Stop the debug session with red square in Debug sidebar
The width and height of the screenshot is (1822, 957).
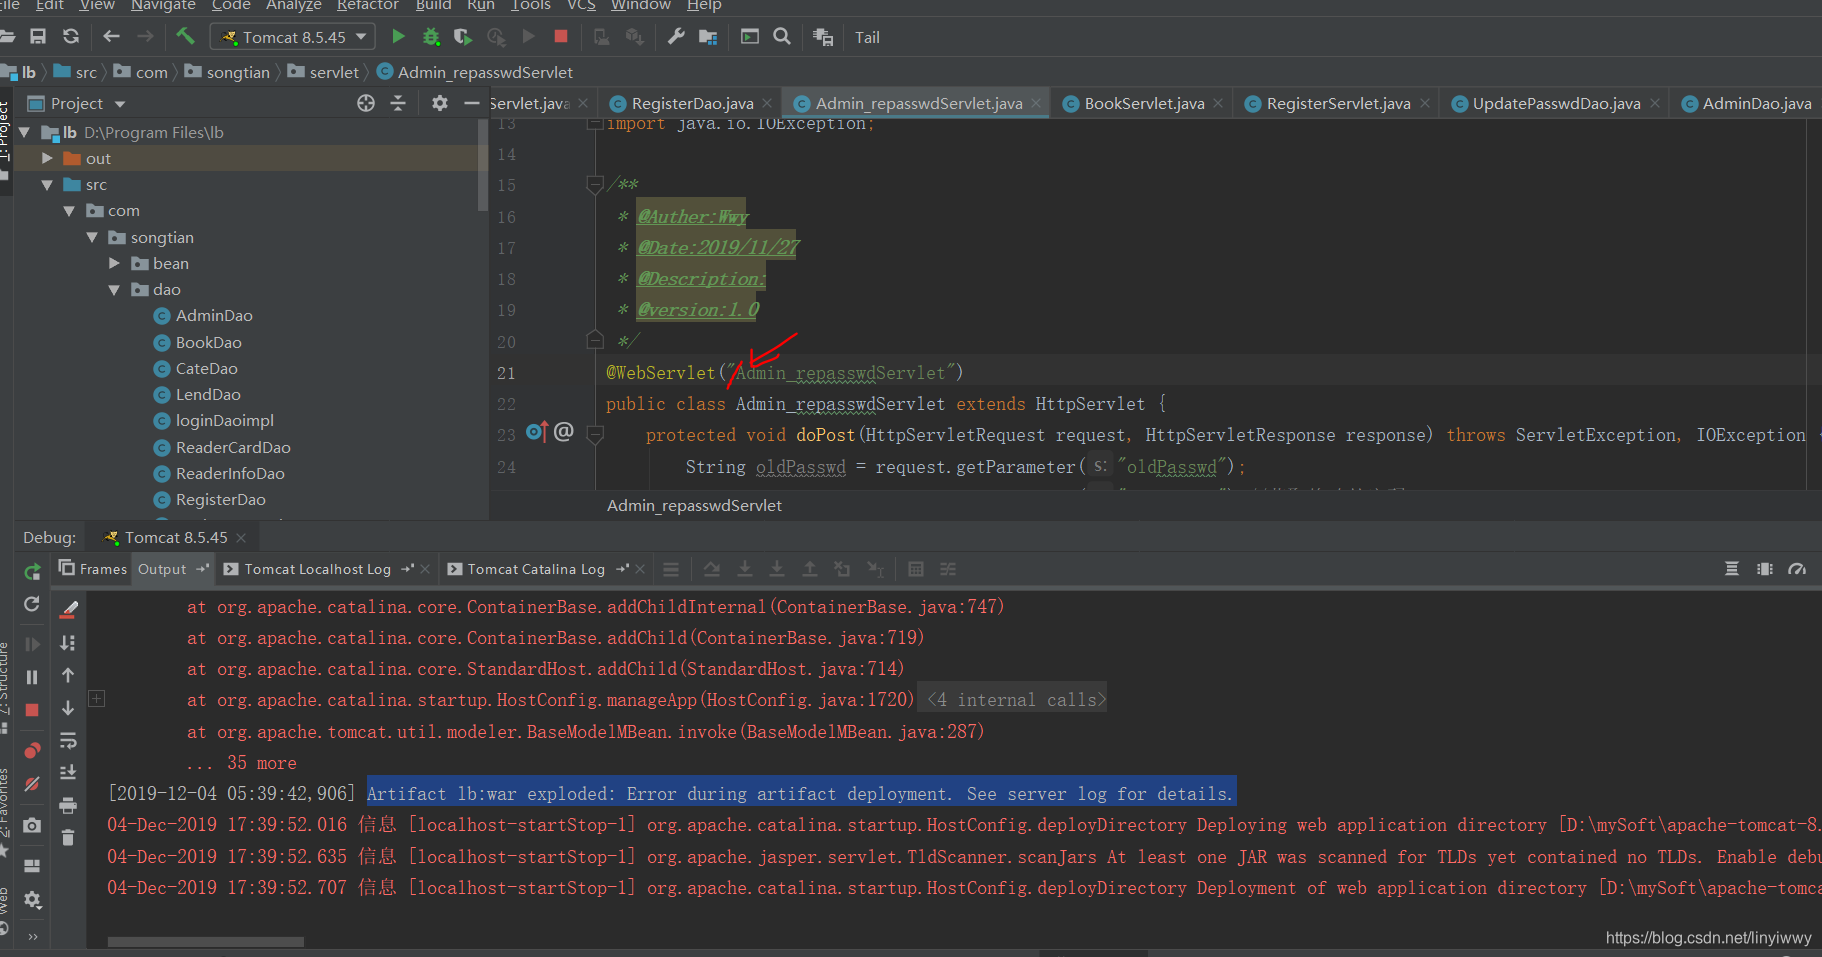point(32,710)
